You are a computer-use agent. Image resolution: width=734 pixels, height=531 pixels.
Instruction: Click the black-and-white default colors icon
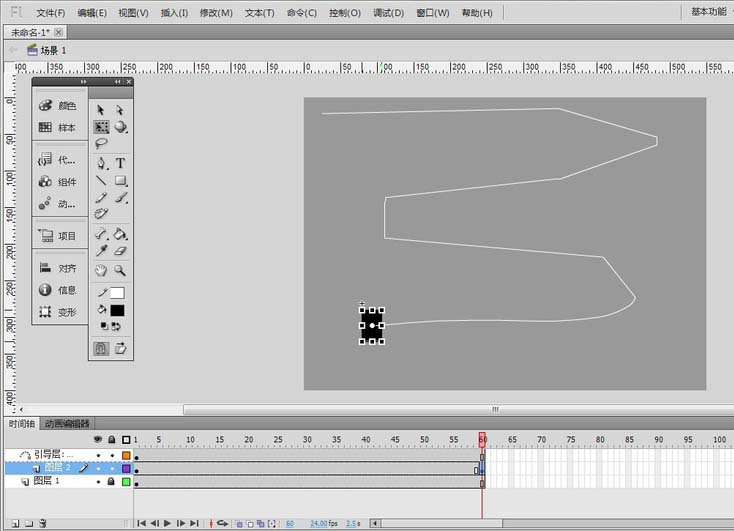coord(104,326)
